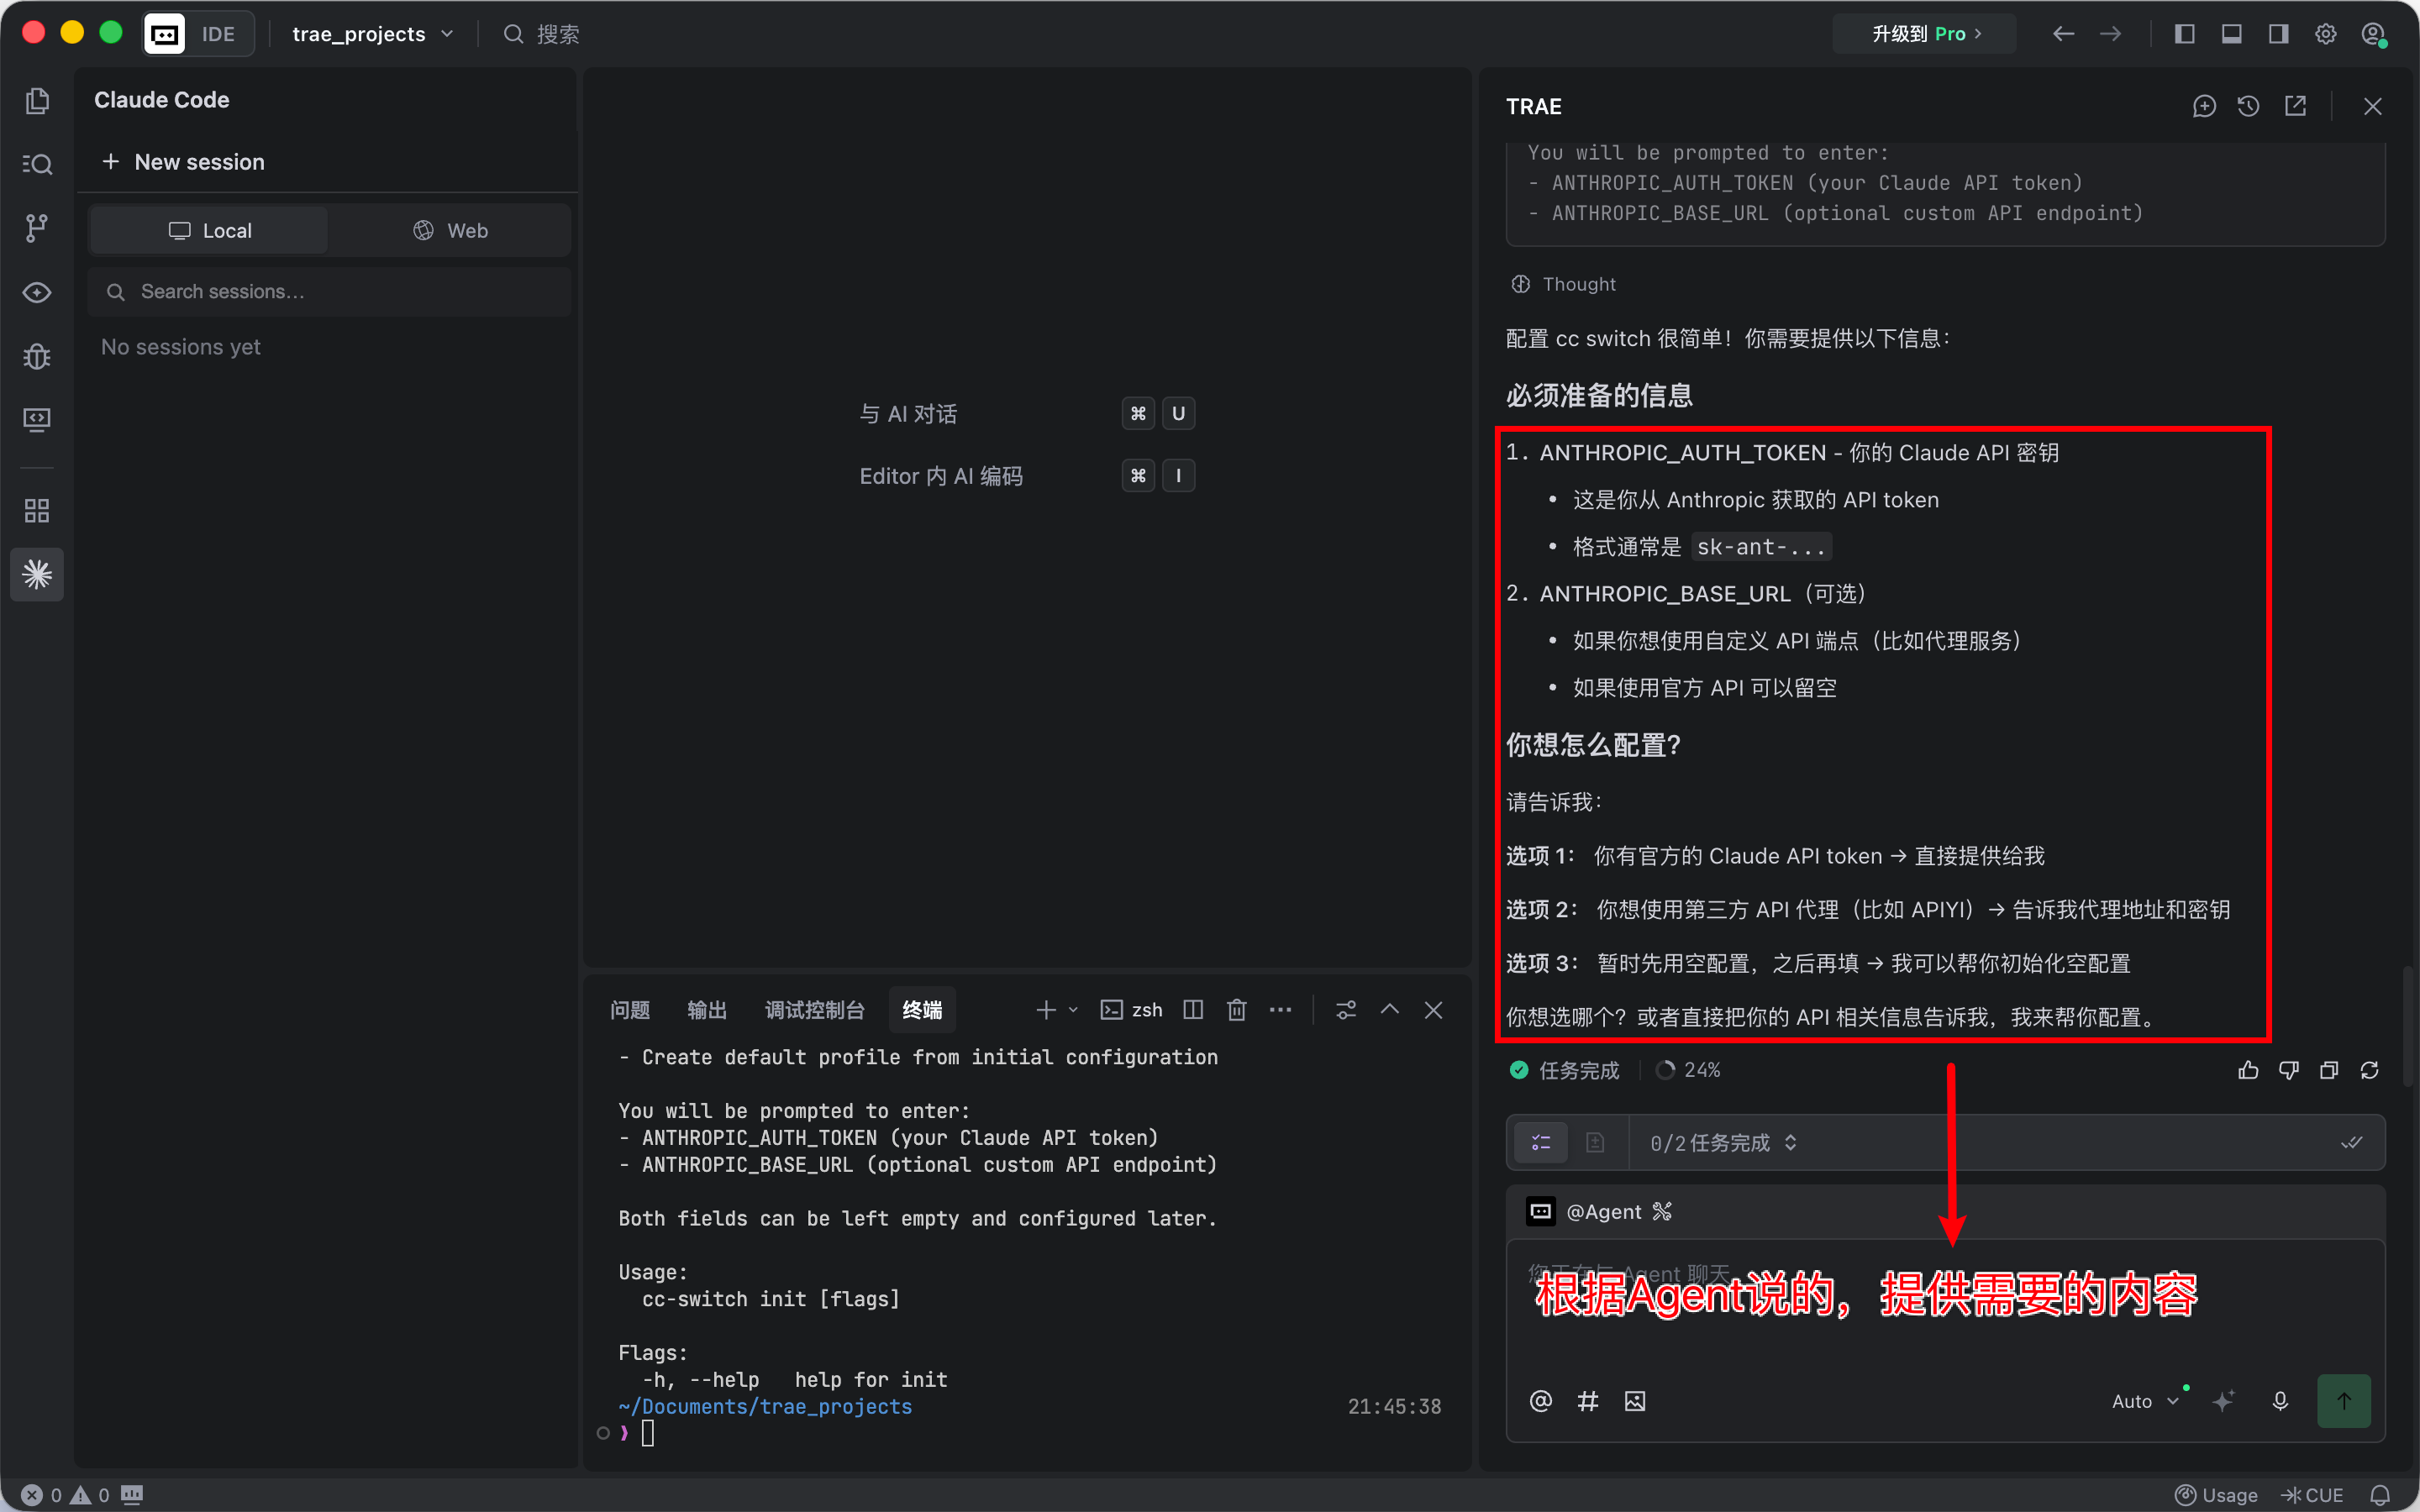Open the Run and Debug bug icon
2420x1512 pixels.
pyautogui.click(x=37, y=356)
